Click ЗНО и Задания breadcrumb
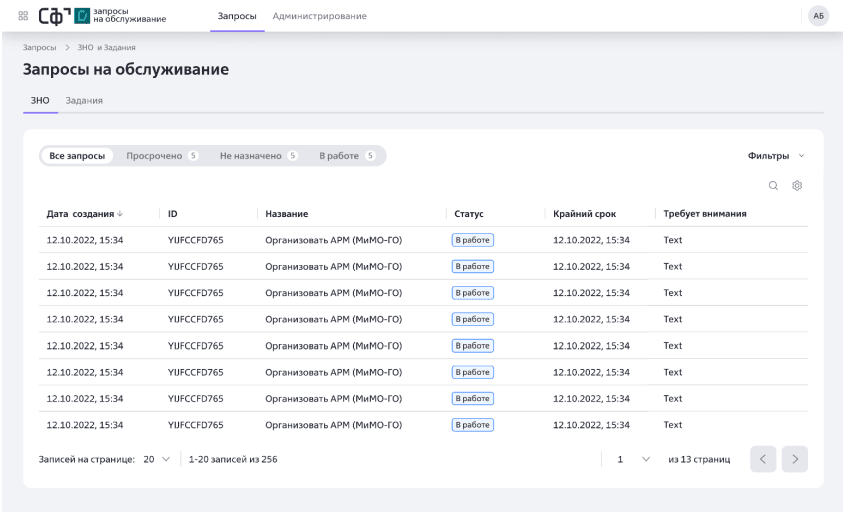This screenshot has height=512, width=843. pyautogui.click(x=106, y=47)
